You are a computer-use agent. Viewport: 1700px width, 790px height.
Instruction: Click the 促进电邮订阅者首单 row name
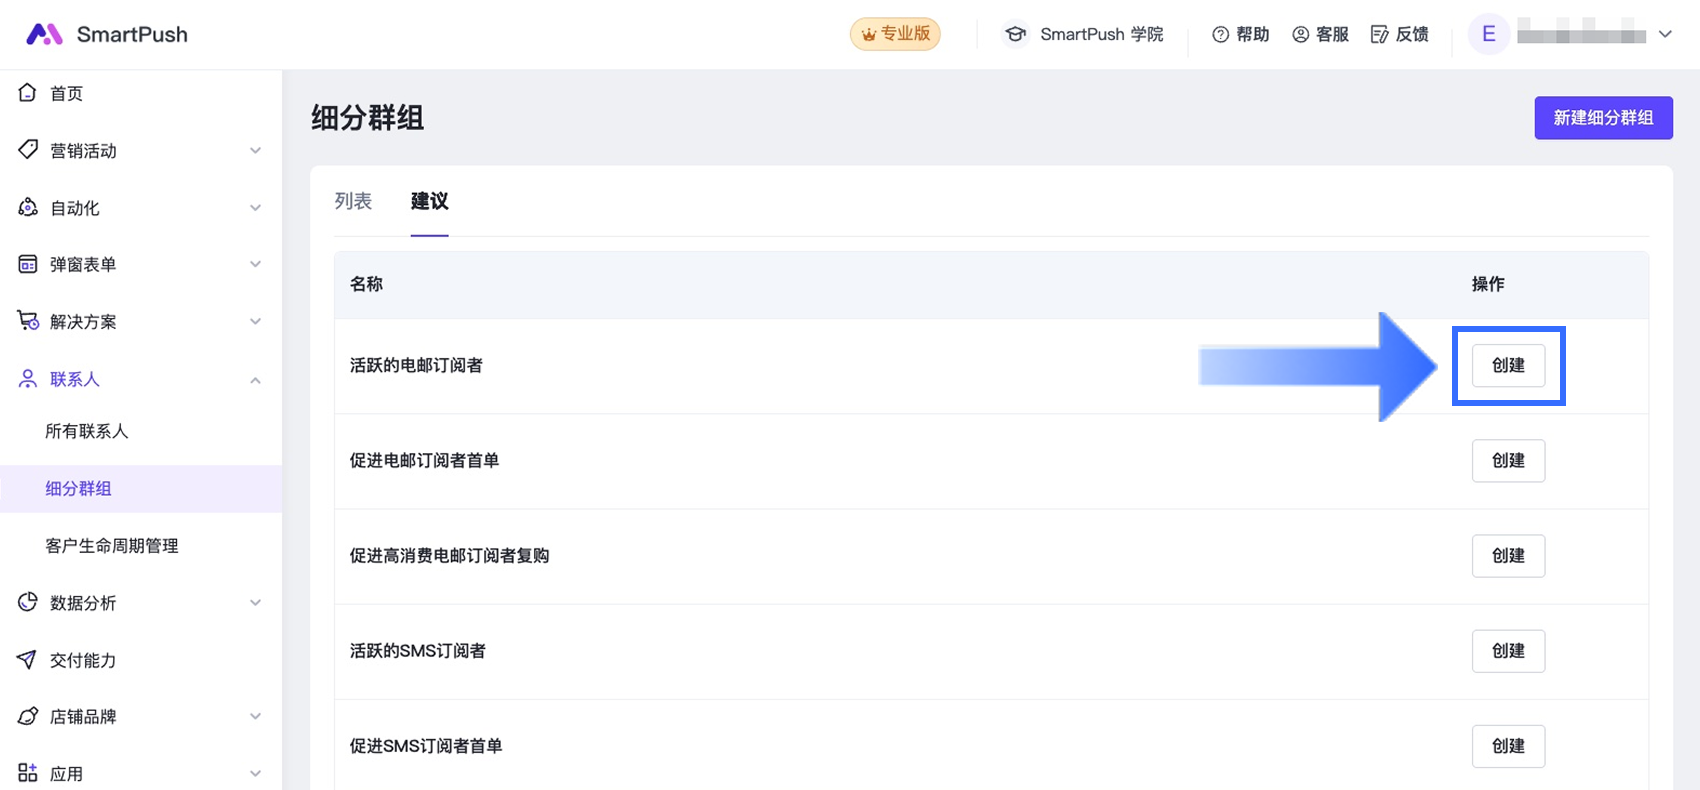click(424, 461)
